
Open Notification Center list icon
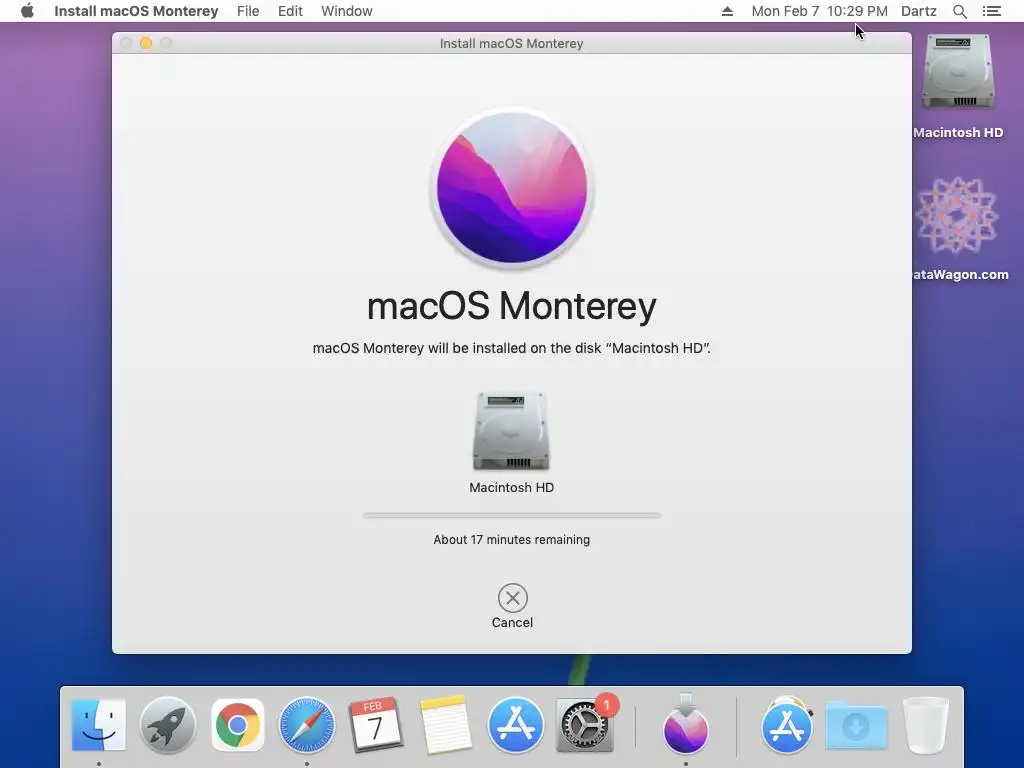[991, 11]
